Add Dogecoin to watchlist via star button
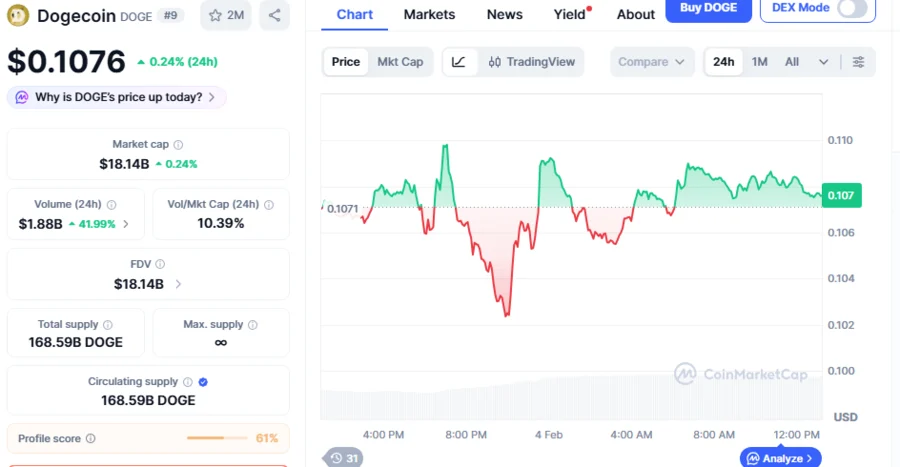Image resolution: width=900 pixels, height=467 pixels. pos(225,15)
